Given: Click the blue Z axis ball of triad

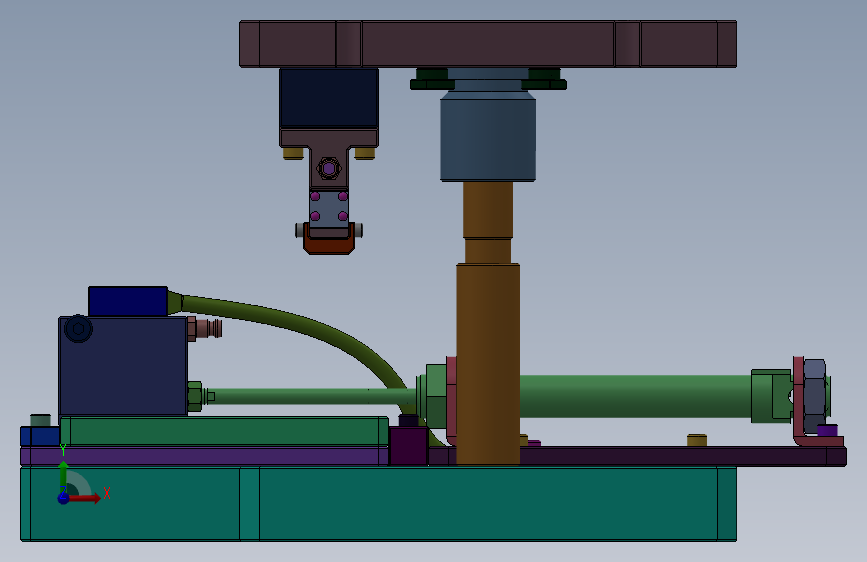Looking at the screenshot, I should [x=64, y=498].
